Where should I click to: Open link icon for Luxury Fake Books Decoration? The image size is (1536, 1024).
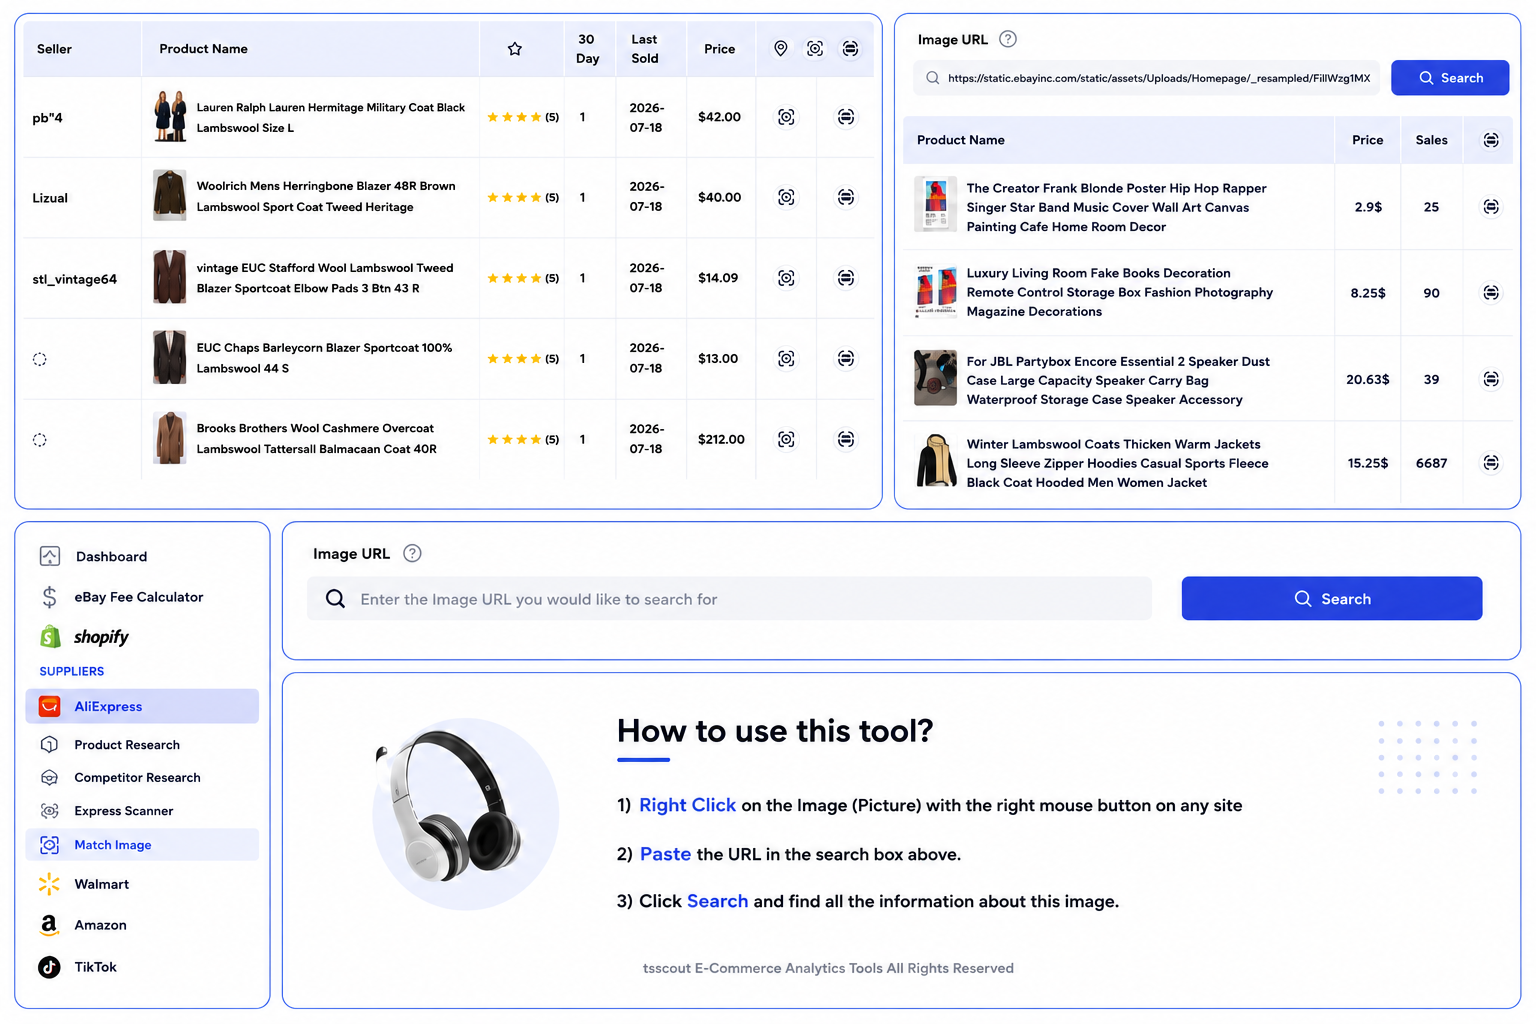point(1491,293)
